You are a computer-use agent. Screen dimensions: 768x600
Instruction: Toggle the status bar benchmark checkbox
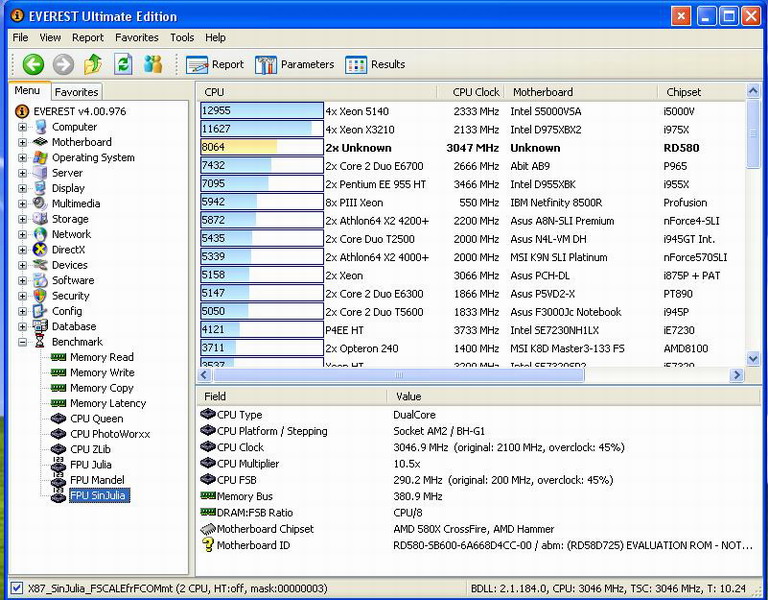point(17,588)
